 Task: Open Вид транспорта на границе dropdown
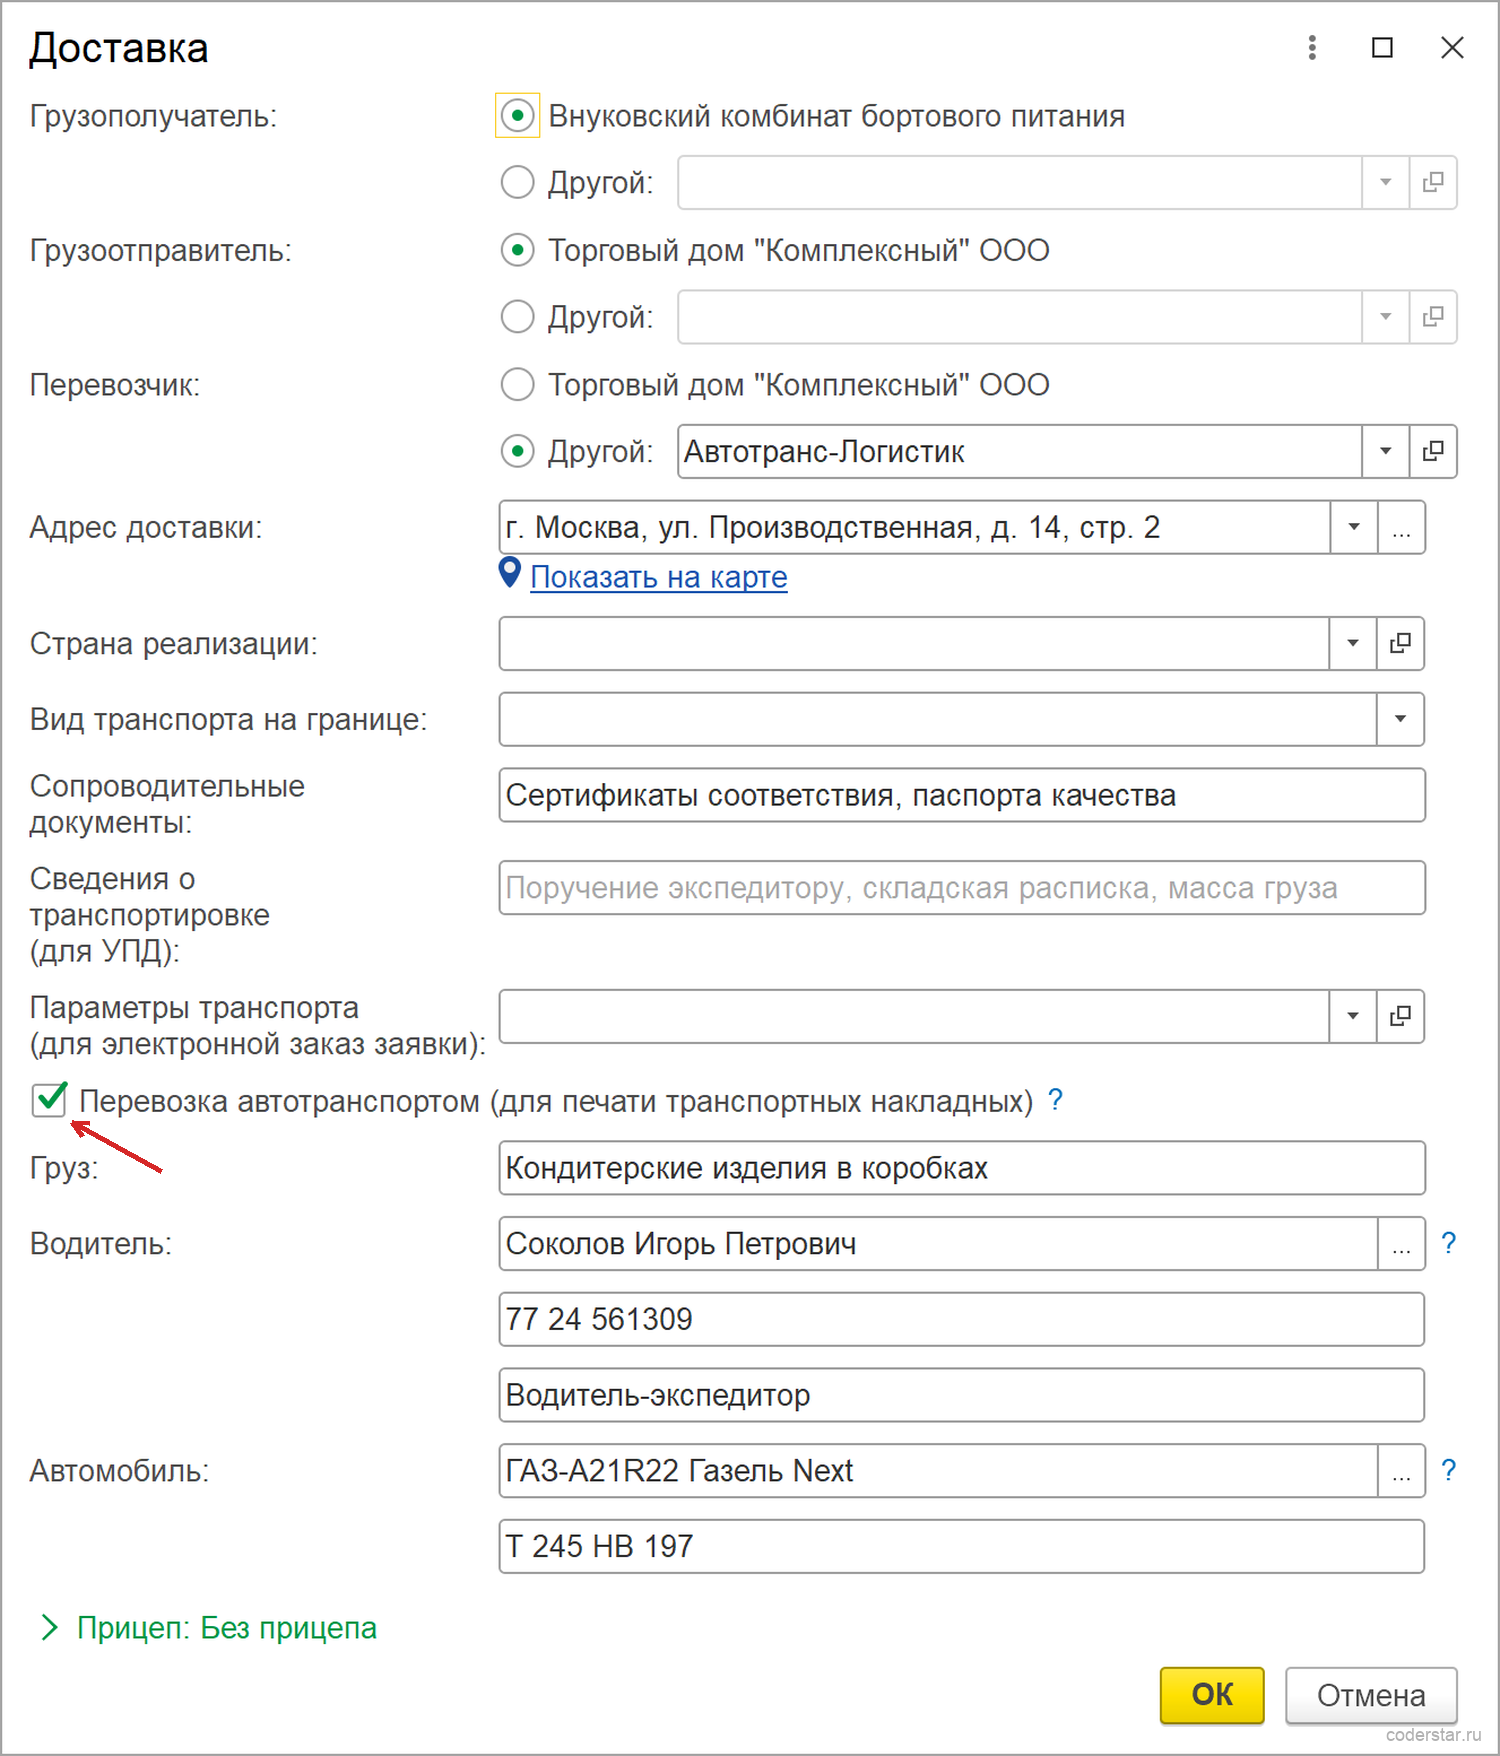click(1400, 719)
